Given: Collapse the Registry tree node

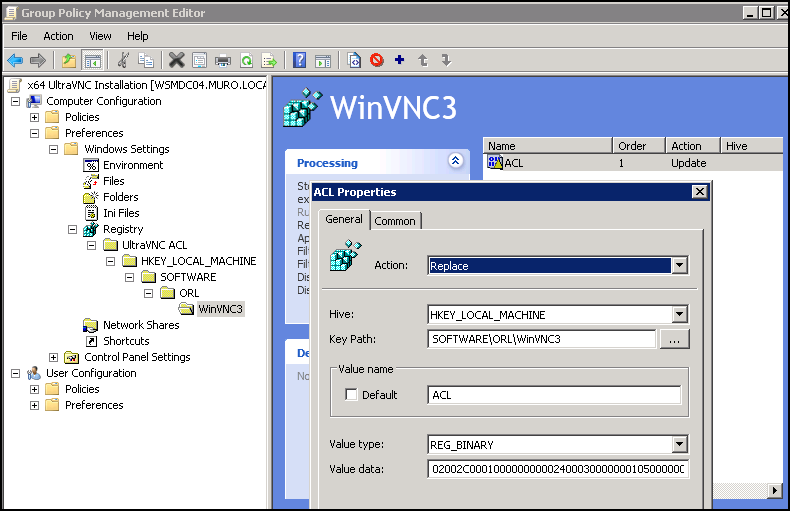Looking at the screenshot, I should 73,229.
